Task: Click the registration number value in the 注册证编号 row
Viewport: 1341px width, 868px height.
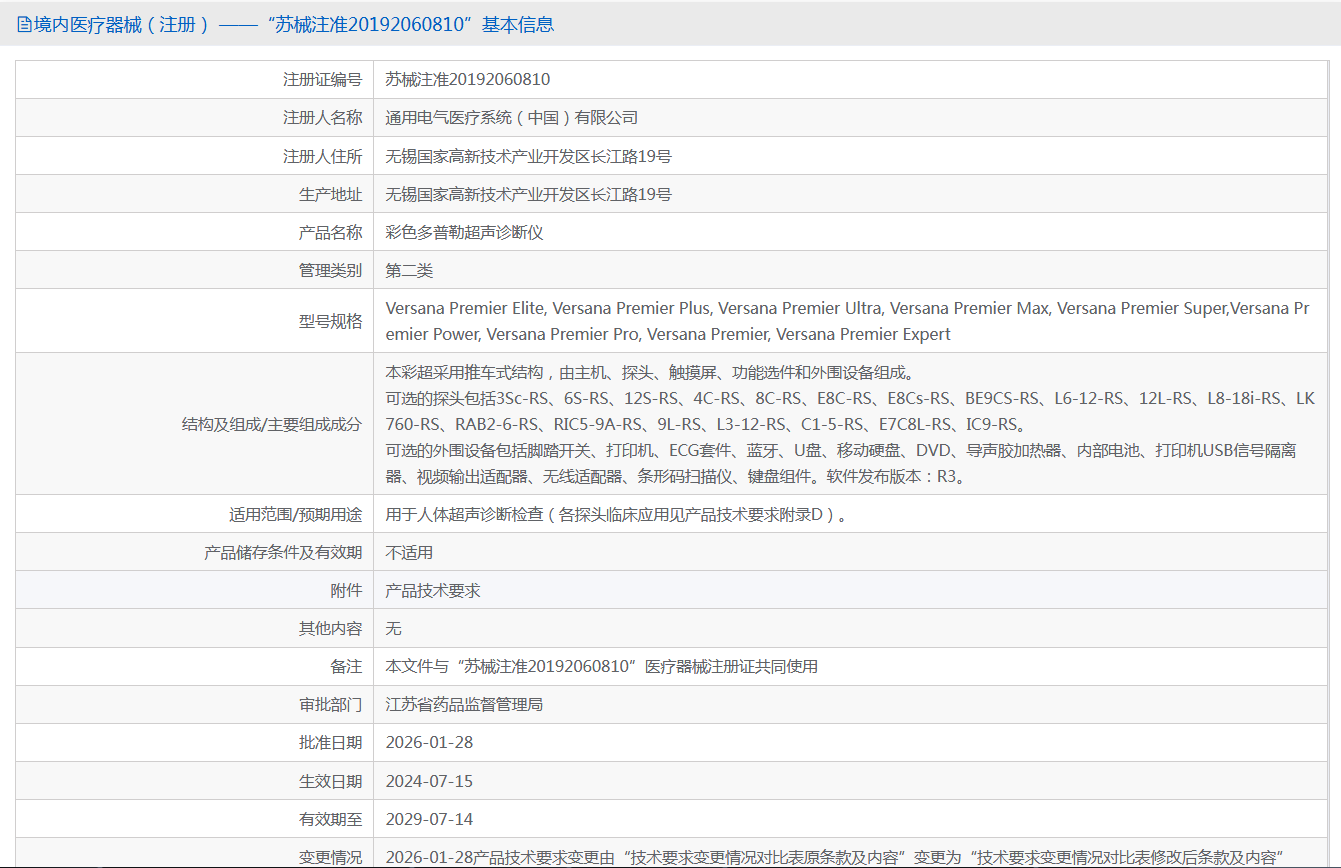Action: click(468, 80)
